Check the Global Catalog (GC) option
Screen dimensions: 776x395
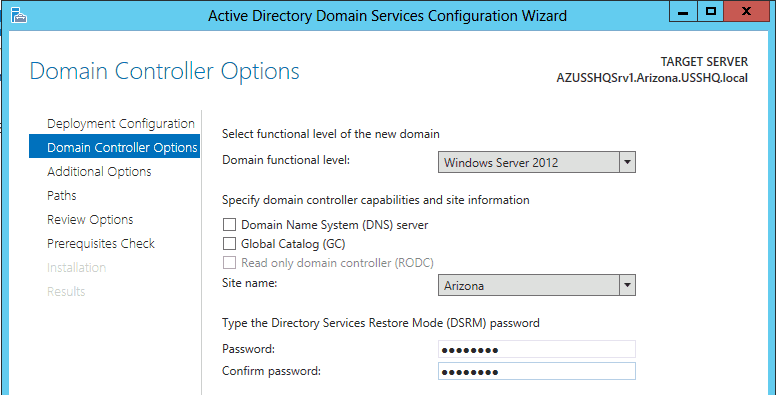coord(229,244)
